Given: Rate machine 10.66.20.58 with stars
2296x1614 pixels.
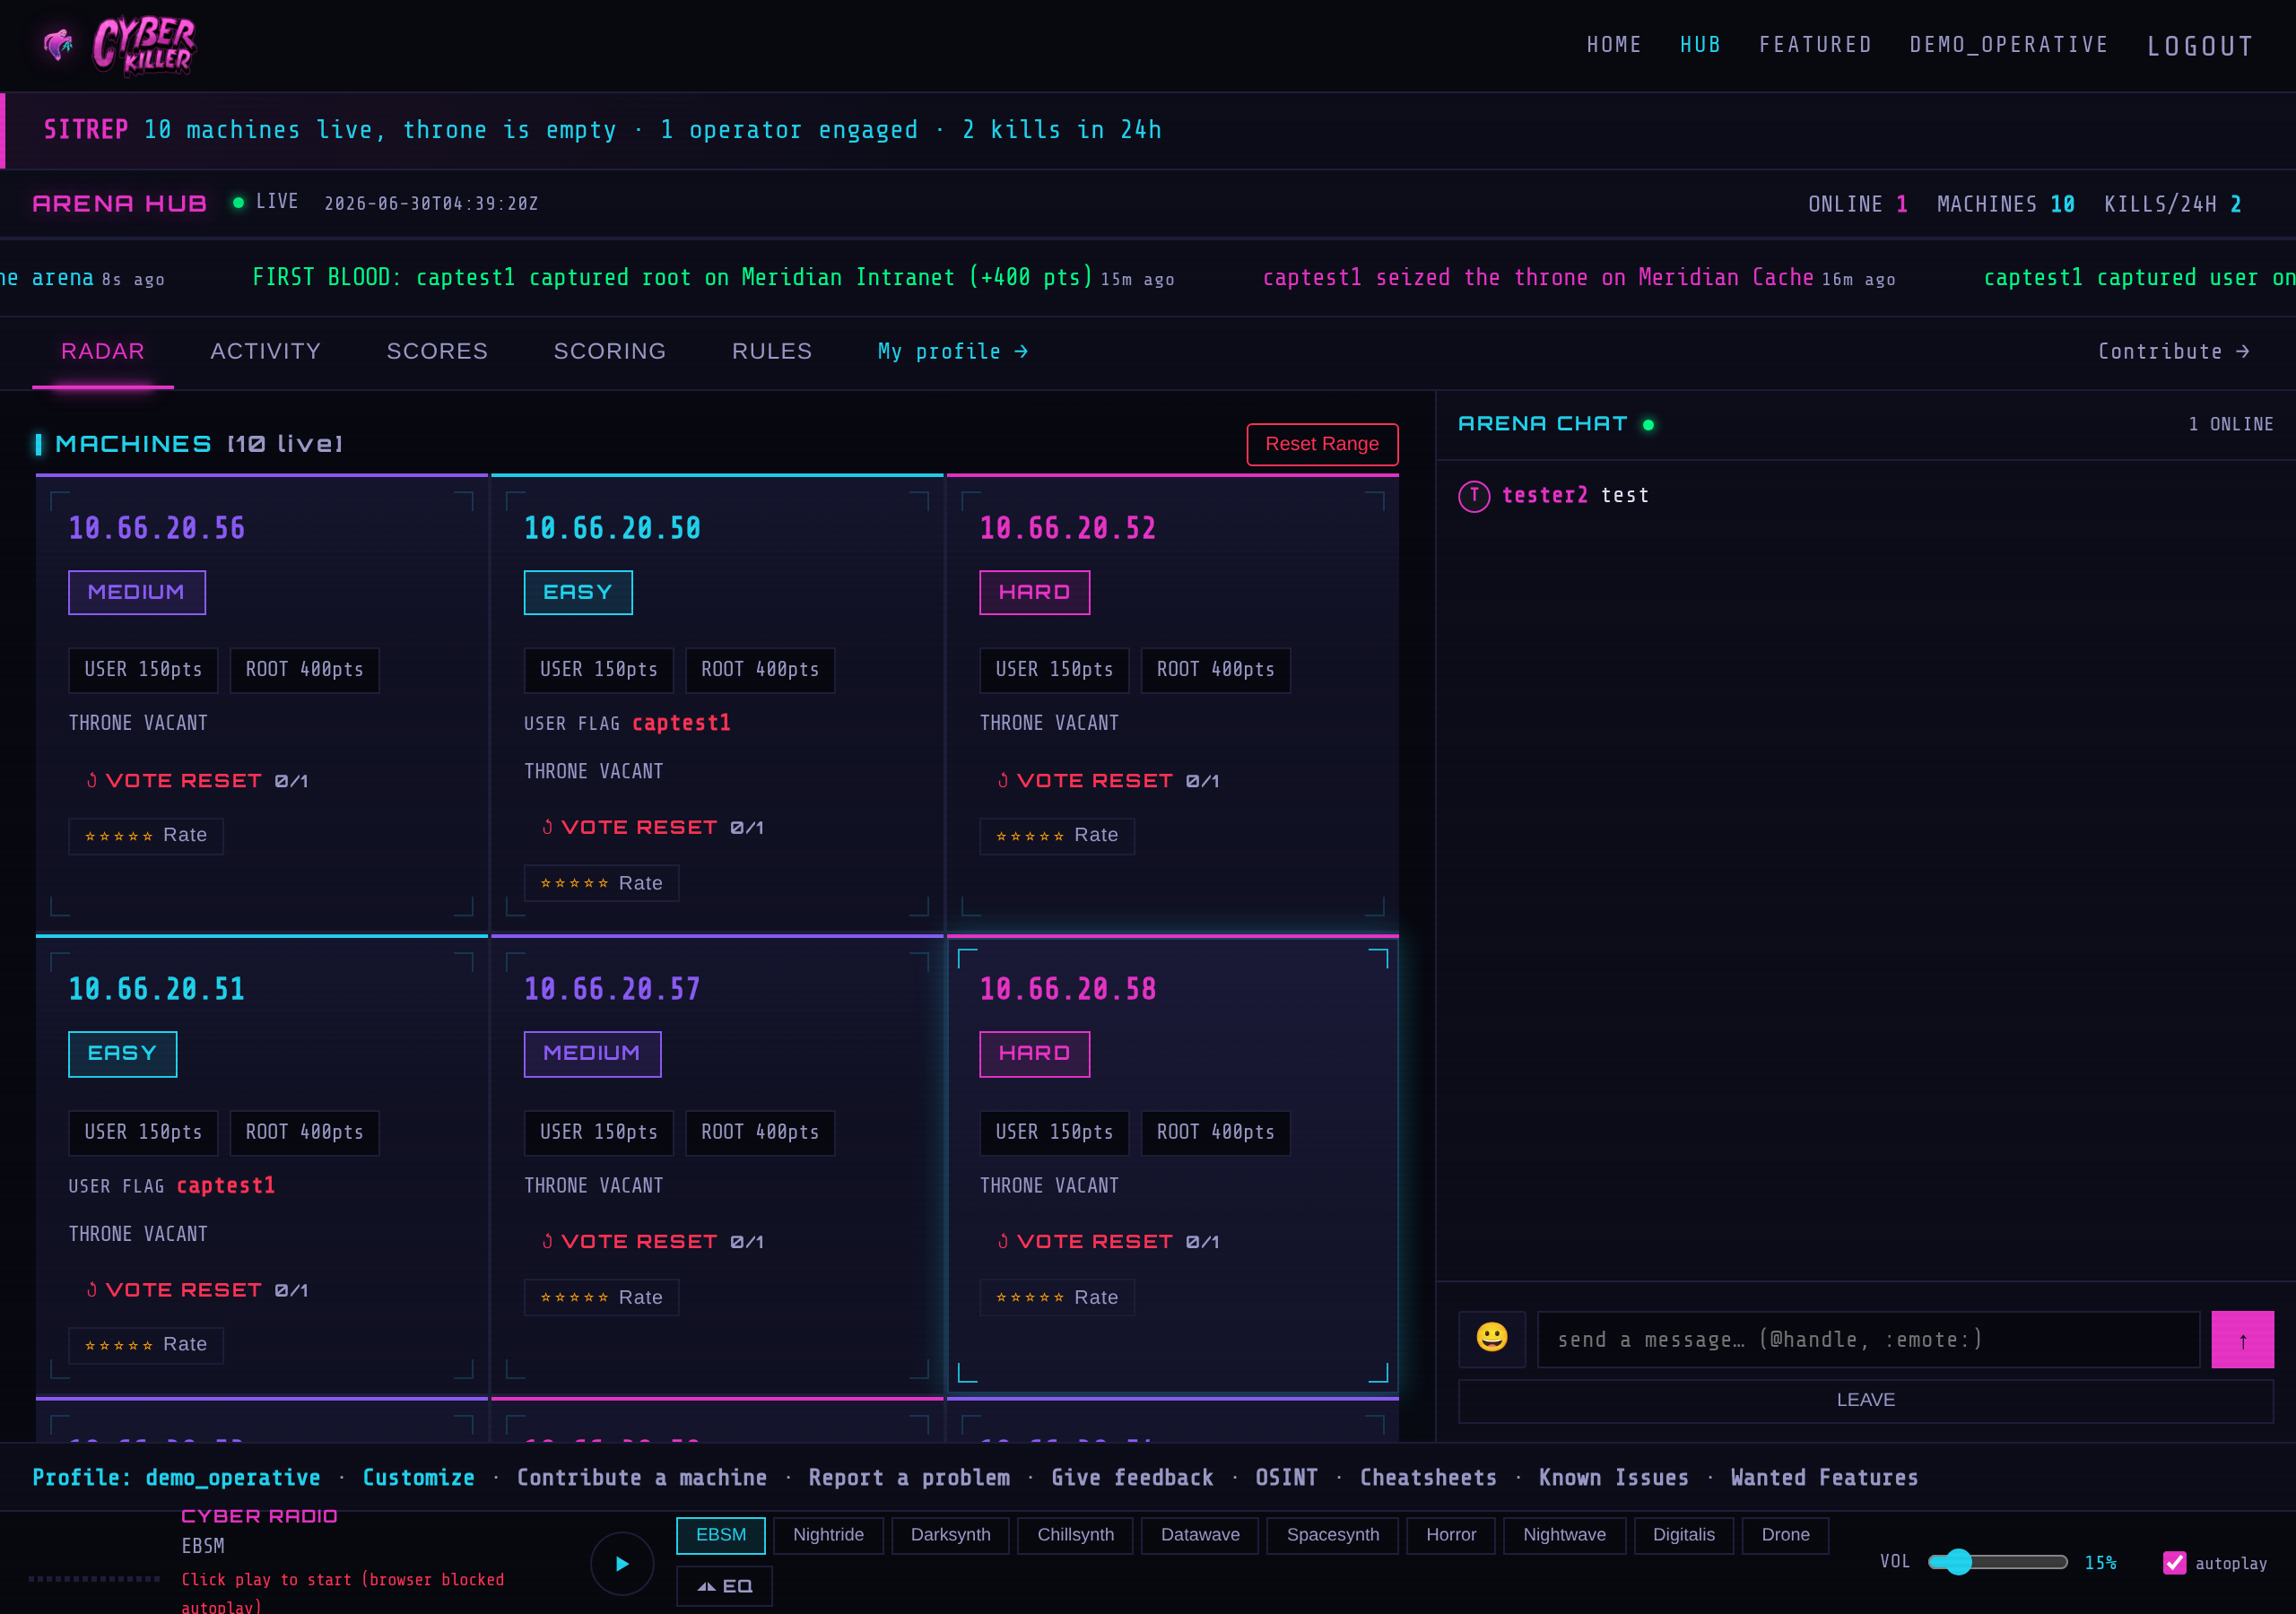Looking at the screenshot, I should coord(1057,1297).
